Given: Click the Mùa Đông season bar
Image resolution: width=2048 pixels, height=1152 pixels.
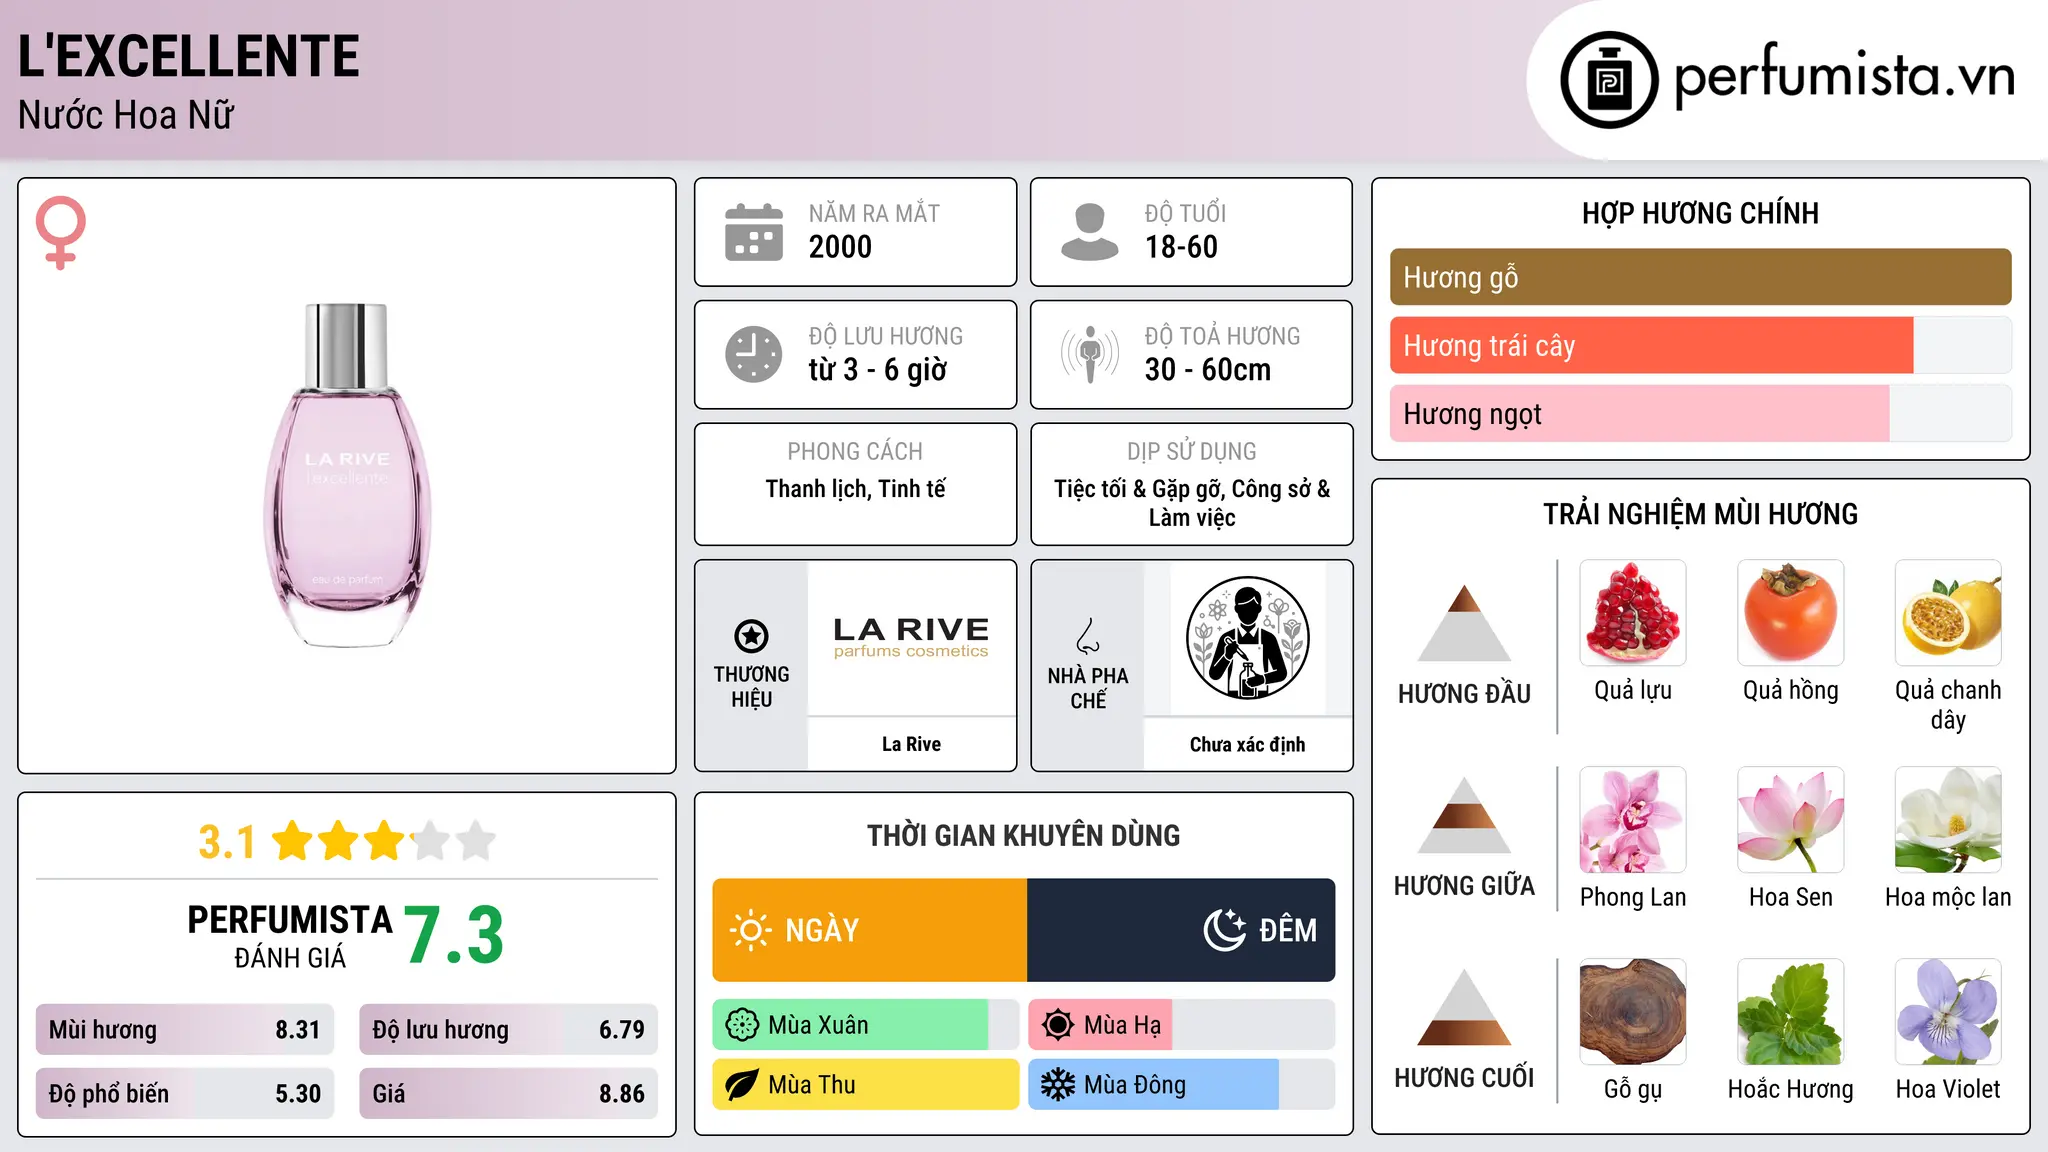Looking at the screenshot, I should tap(1182, 1085).
